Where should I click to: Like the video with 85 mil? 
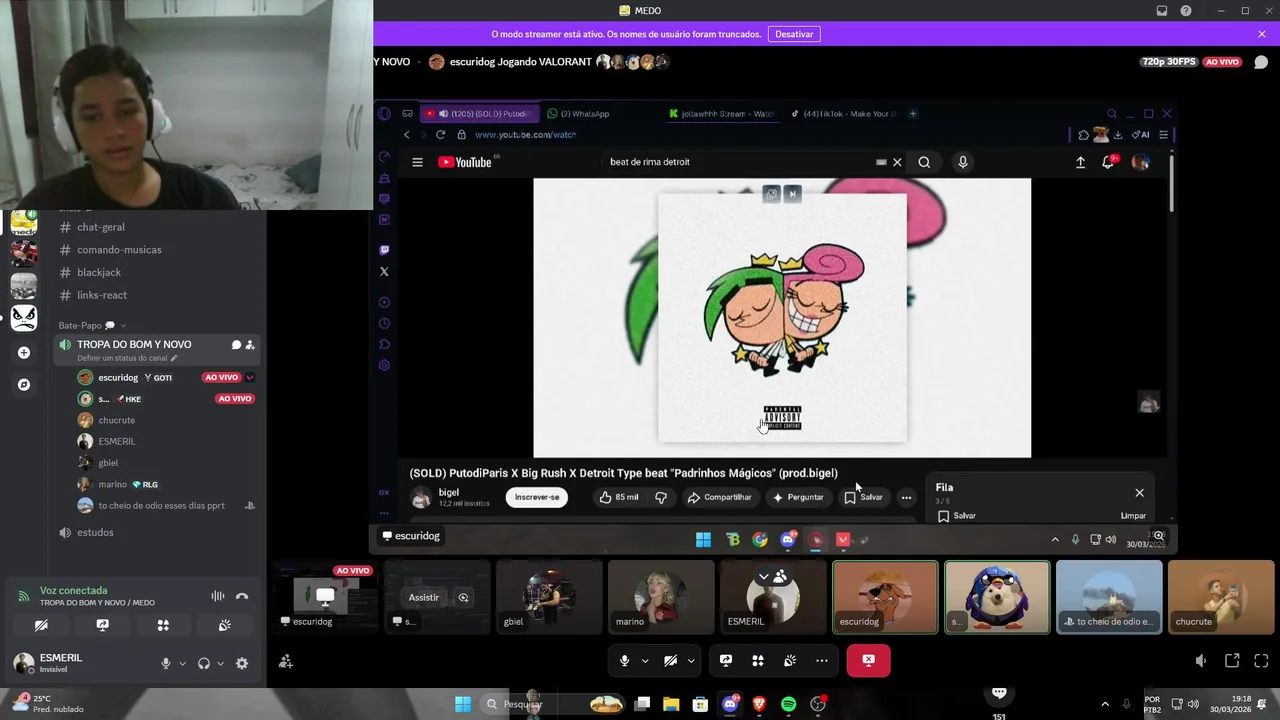(619, 497)
